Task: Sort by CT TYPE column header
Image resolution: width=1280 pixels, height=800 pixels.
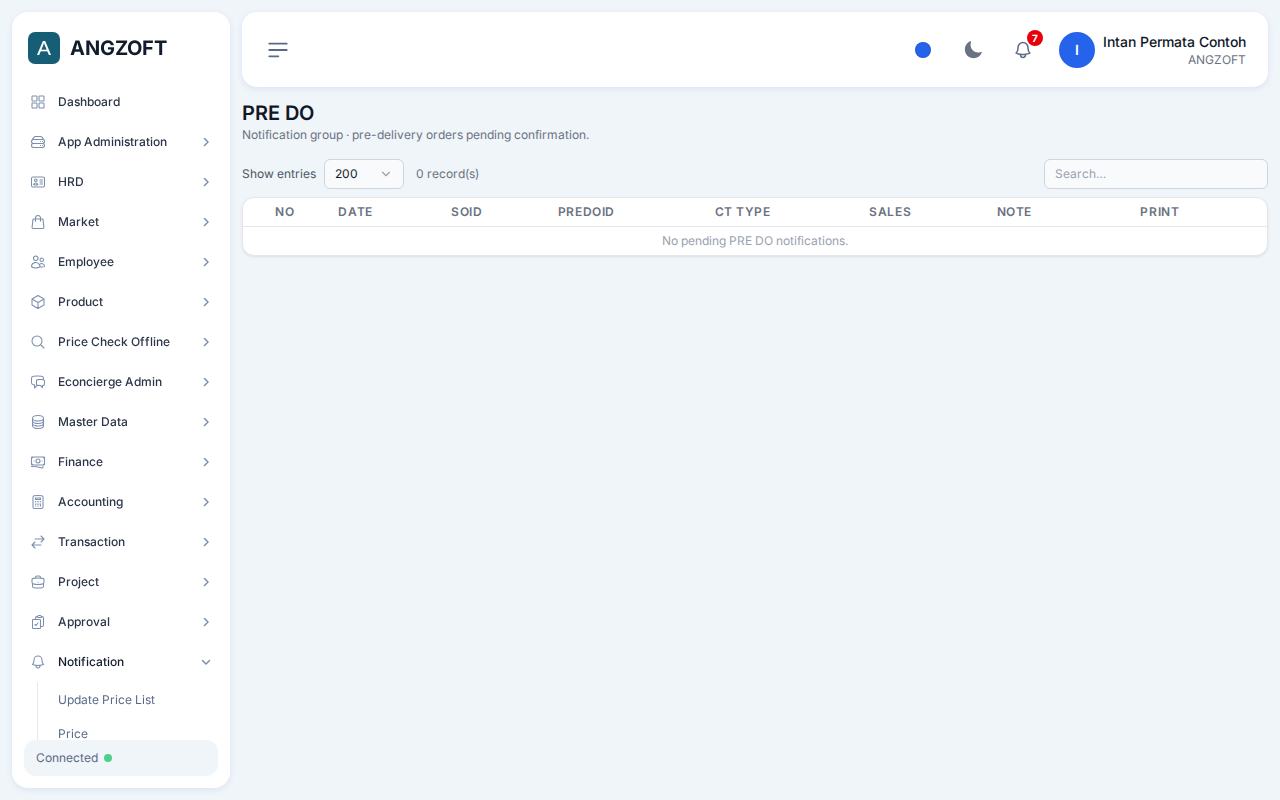Action: 743,212
